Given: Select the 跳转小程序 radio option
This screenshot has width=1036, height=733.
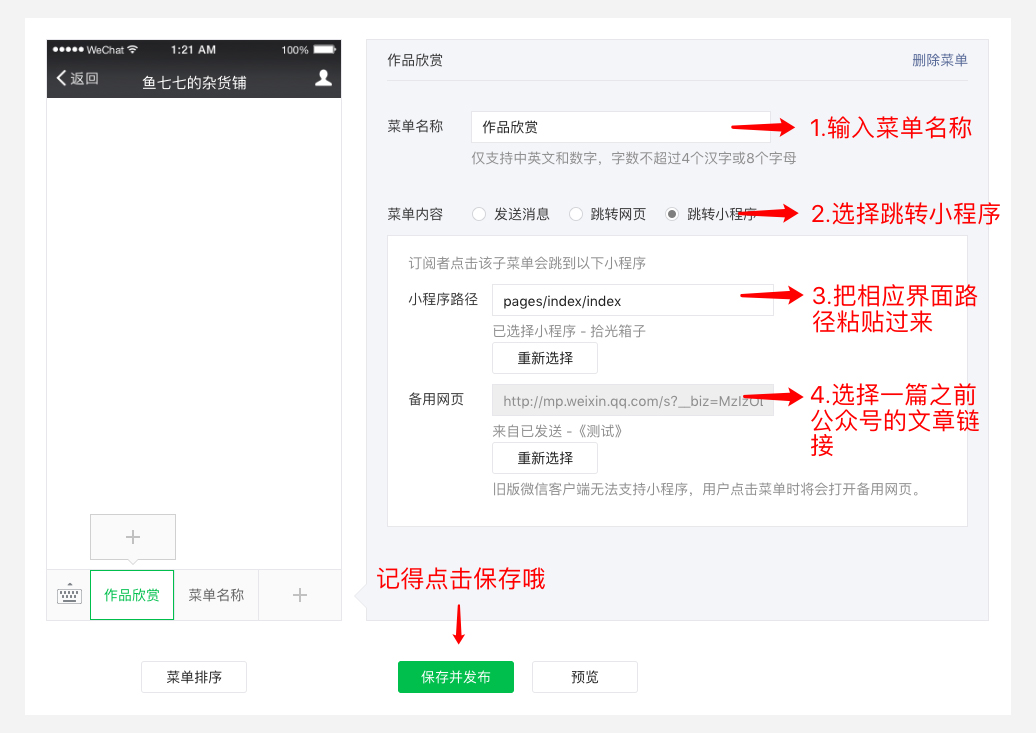Looking at the screenshot, I should [672, 214].
